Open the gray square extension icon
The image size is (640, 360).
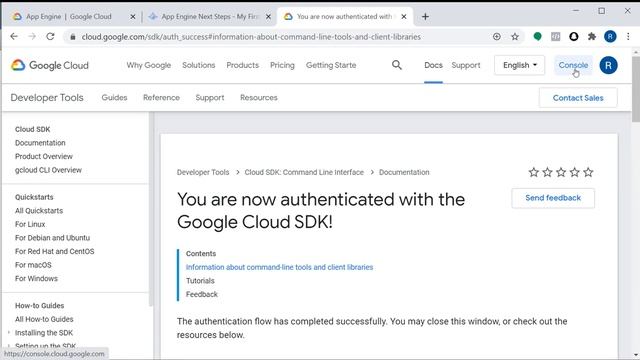click(x=556, y=37)
